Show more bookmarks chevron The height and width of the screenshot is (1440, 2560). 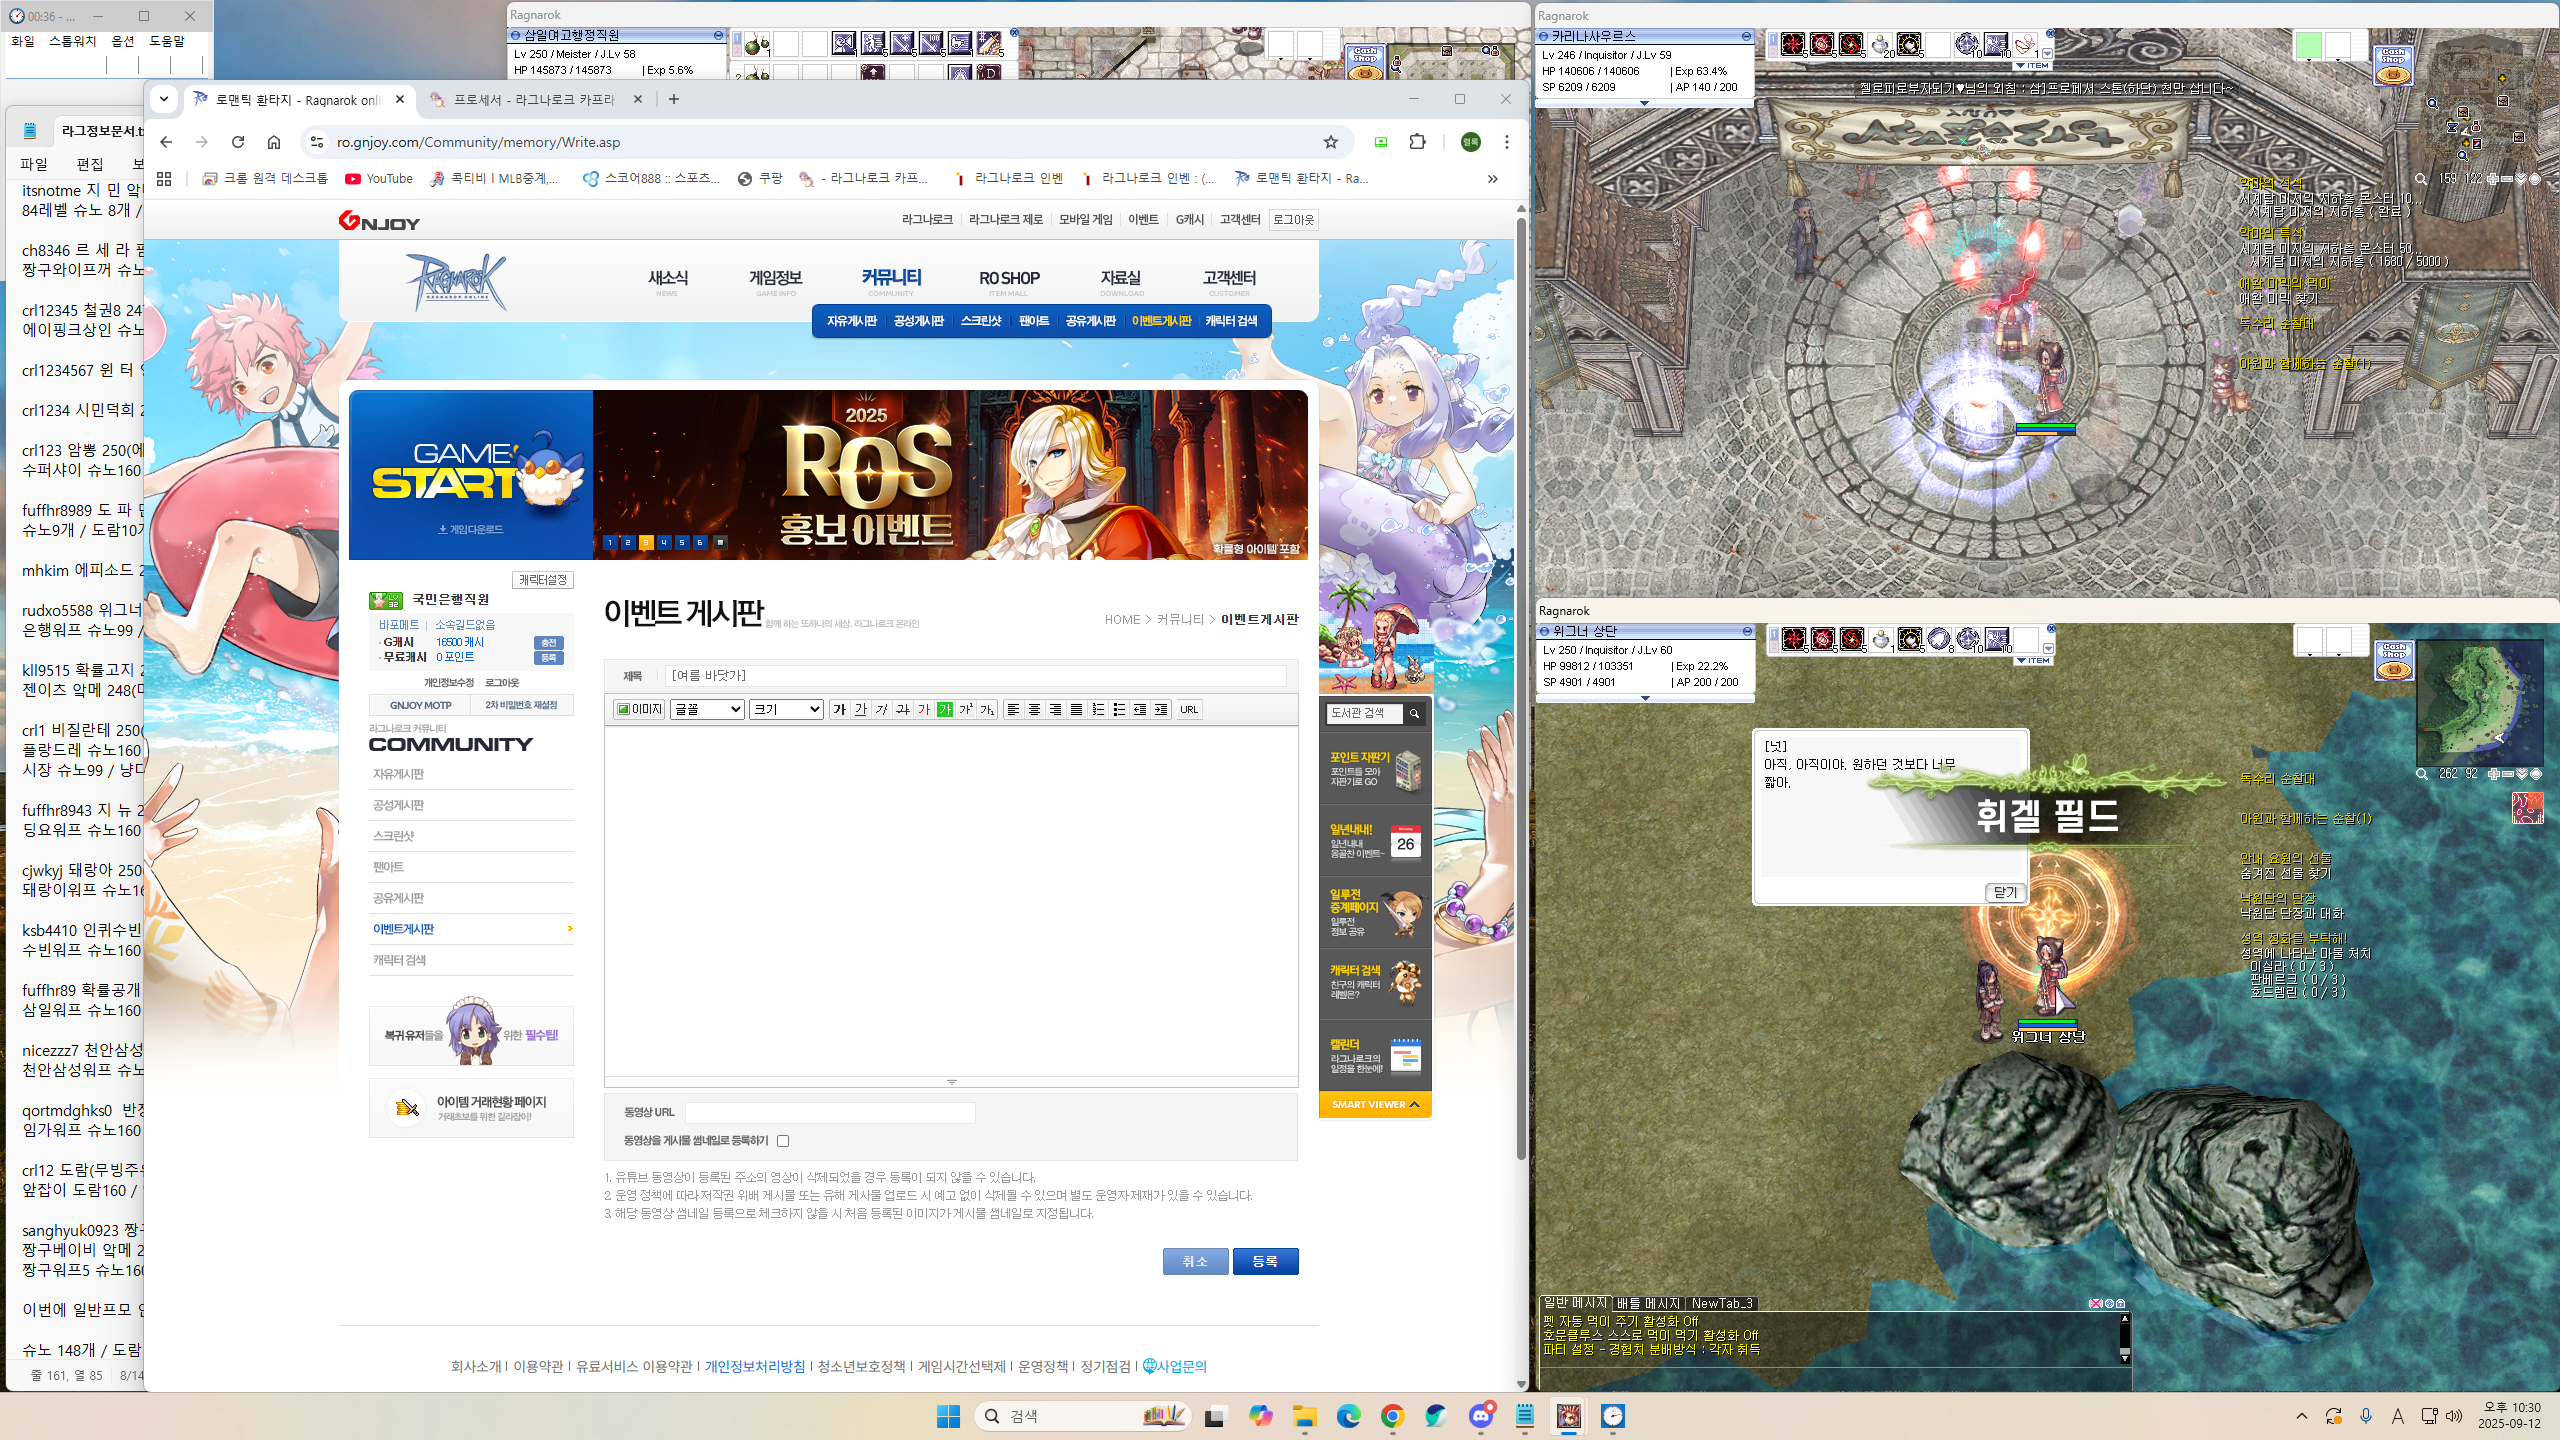coord(1492,179)
